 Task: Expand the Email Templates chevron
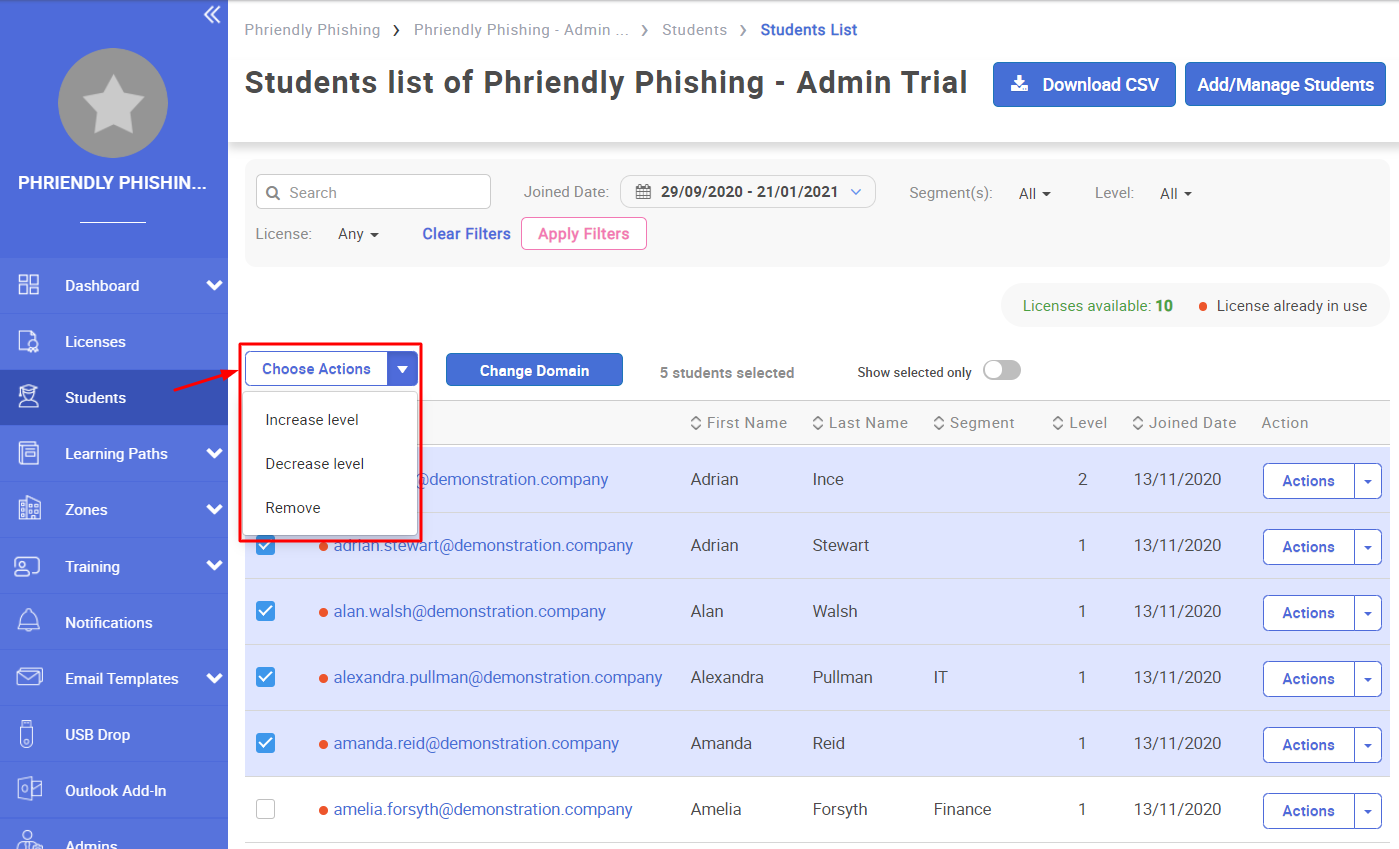(214, 678)
